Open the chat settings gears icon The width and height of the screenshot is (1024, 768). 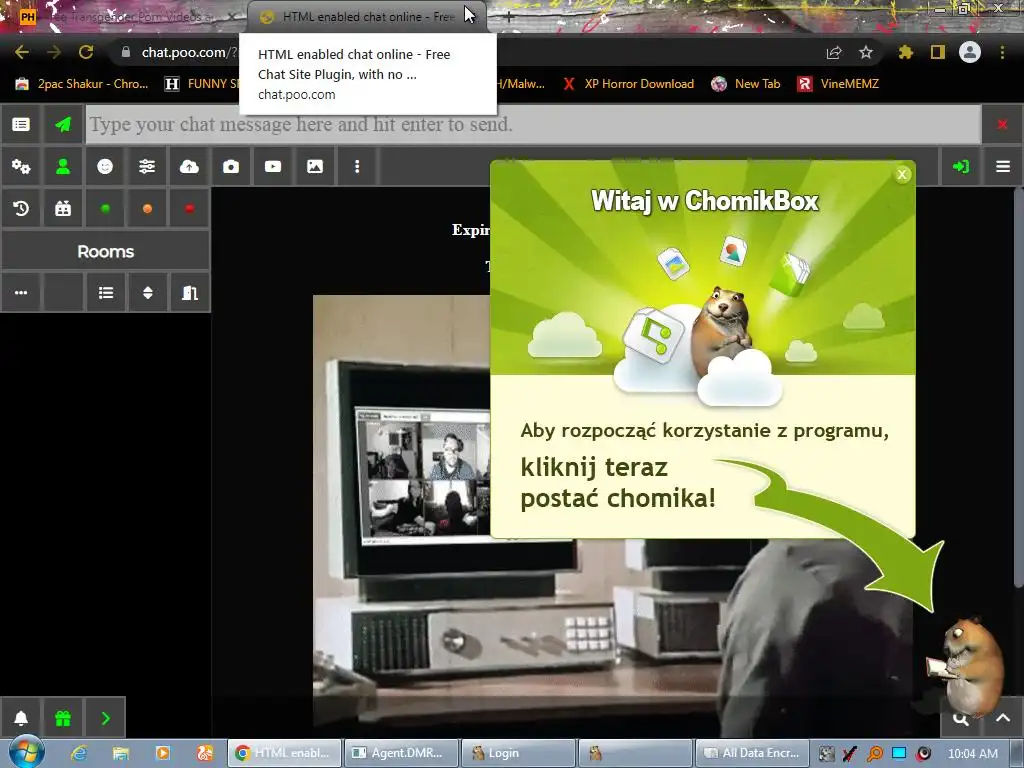click(x=21, y=167)
